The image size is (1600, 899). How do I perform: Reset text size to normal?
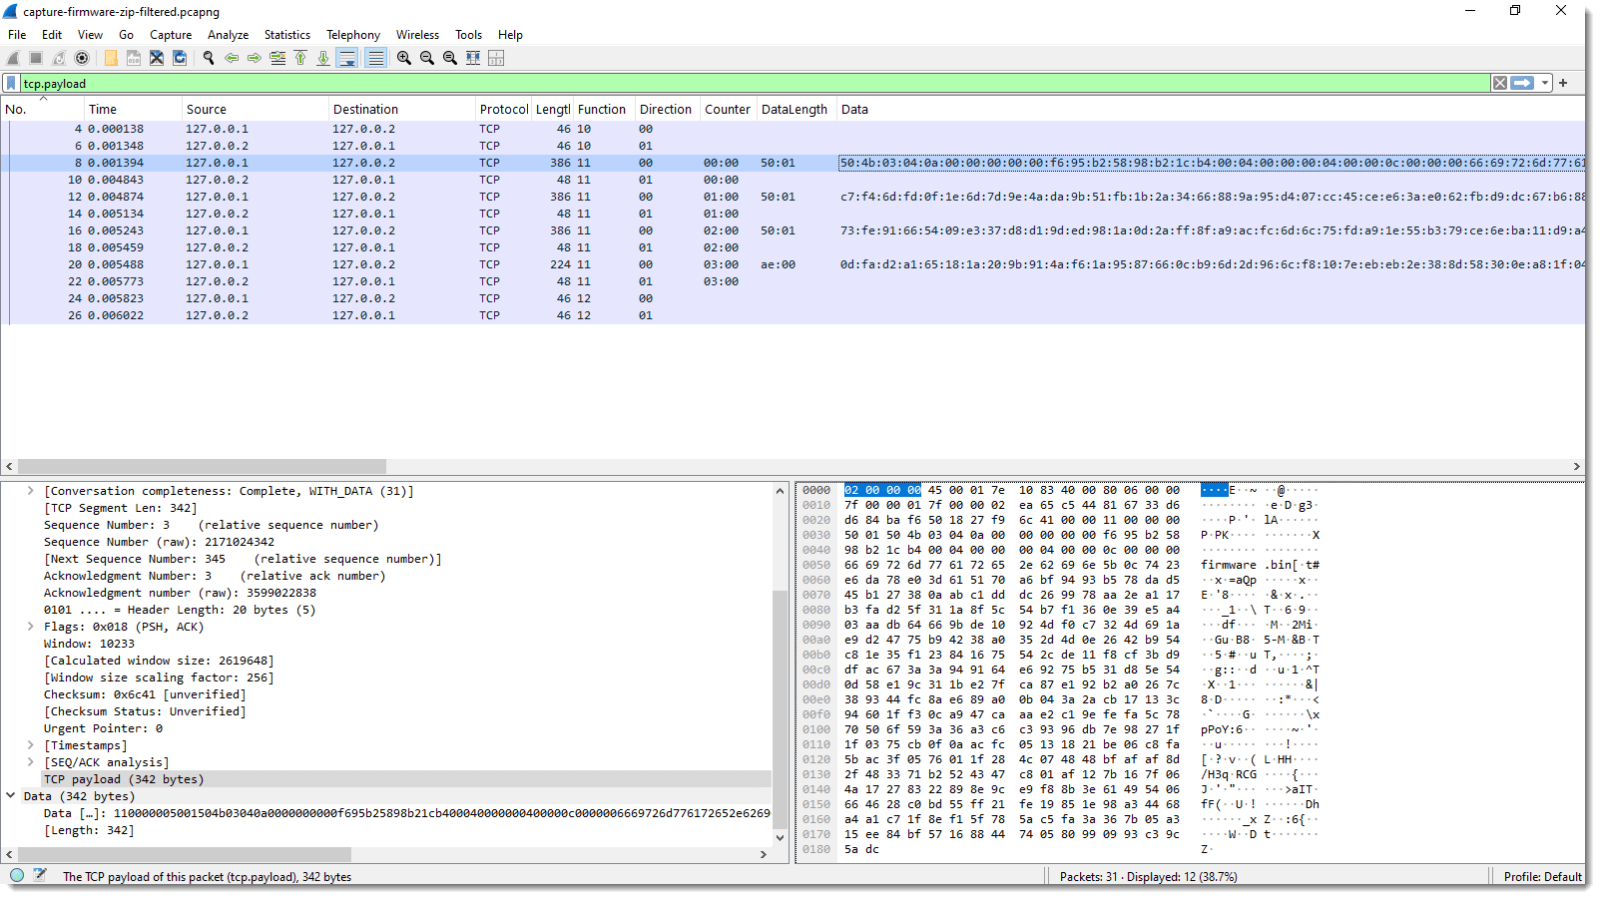(x=450, y=58)
